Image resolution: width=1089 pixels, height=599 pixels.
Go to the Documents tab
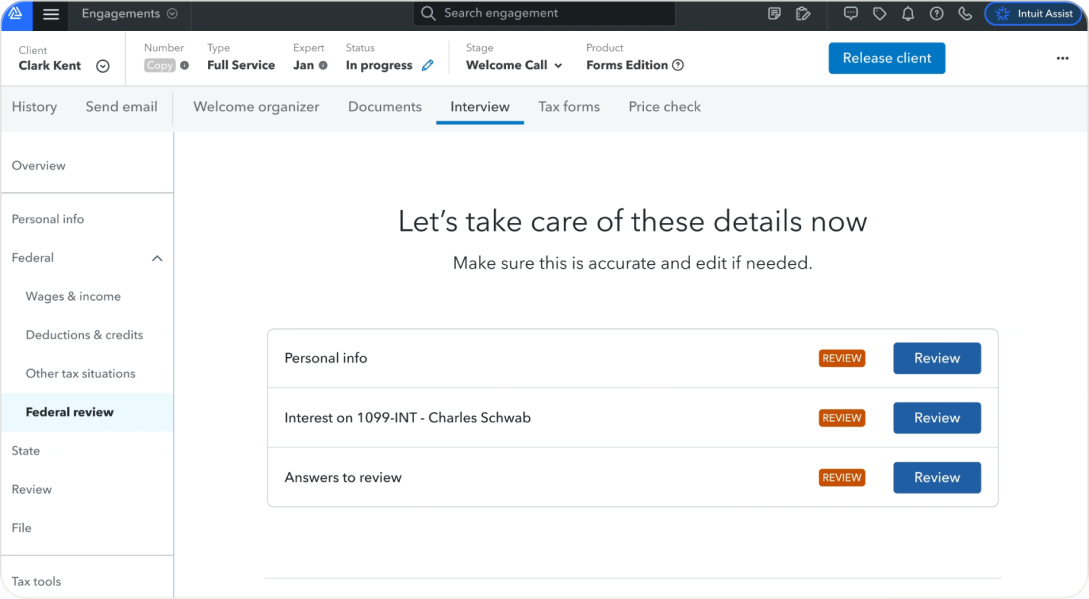point(385,107)
